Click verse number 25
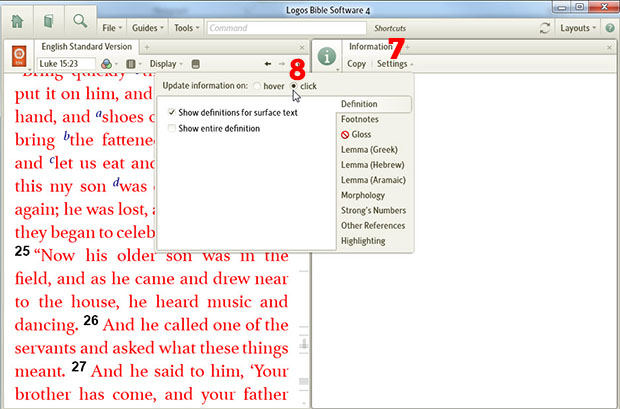The height and width of the screenshot is (409, 620). point(22,251)
